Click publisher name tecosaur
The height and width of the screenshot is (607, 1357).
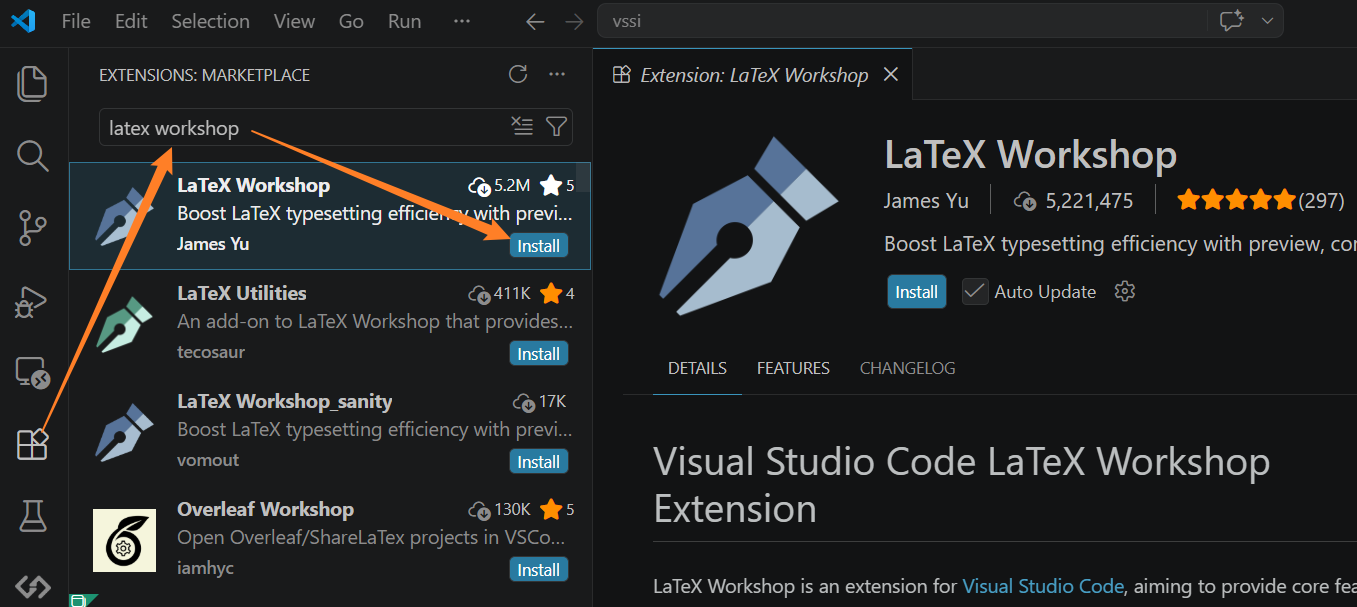coord(211,351)
